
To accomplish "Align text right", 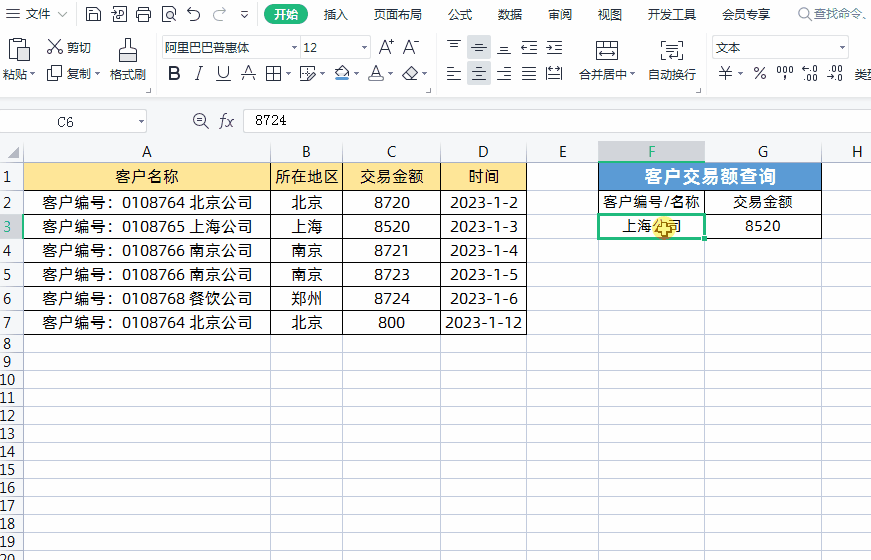I will click(504, 73).
